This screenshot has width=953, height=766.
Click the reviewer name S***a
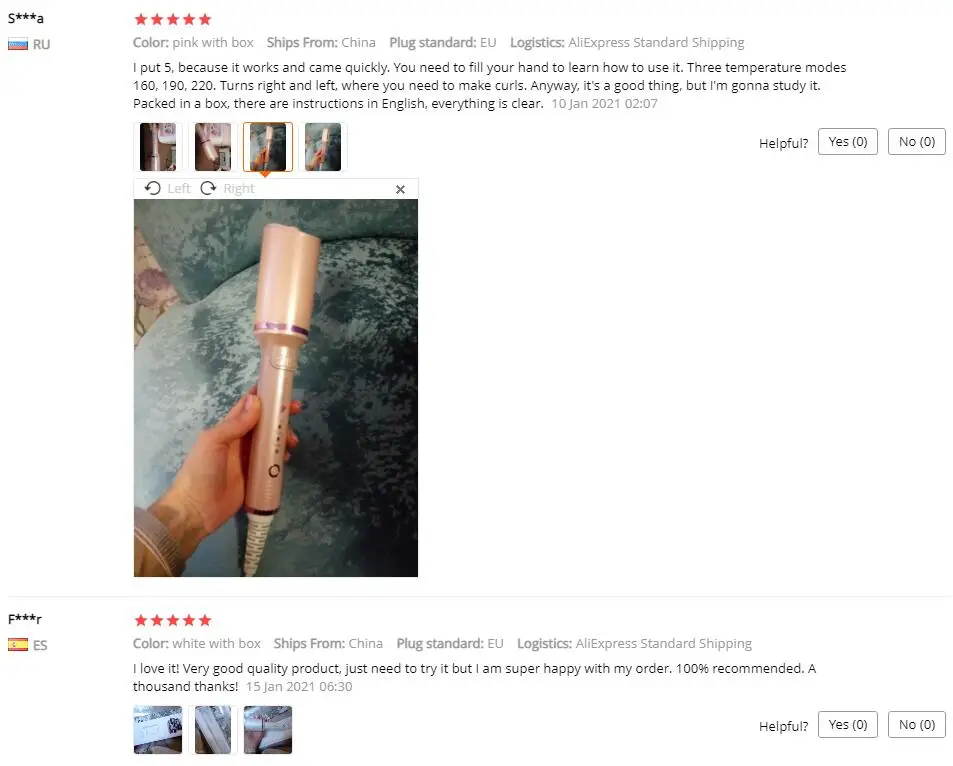(26, 18)
